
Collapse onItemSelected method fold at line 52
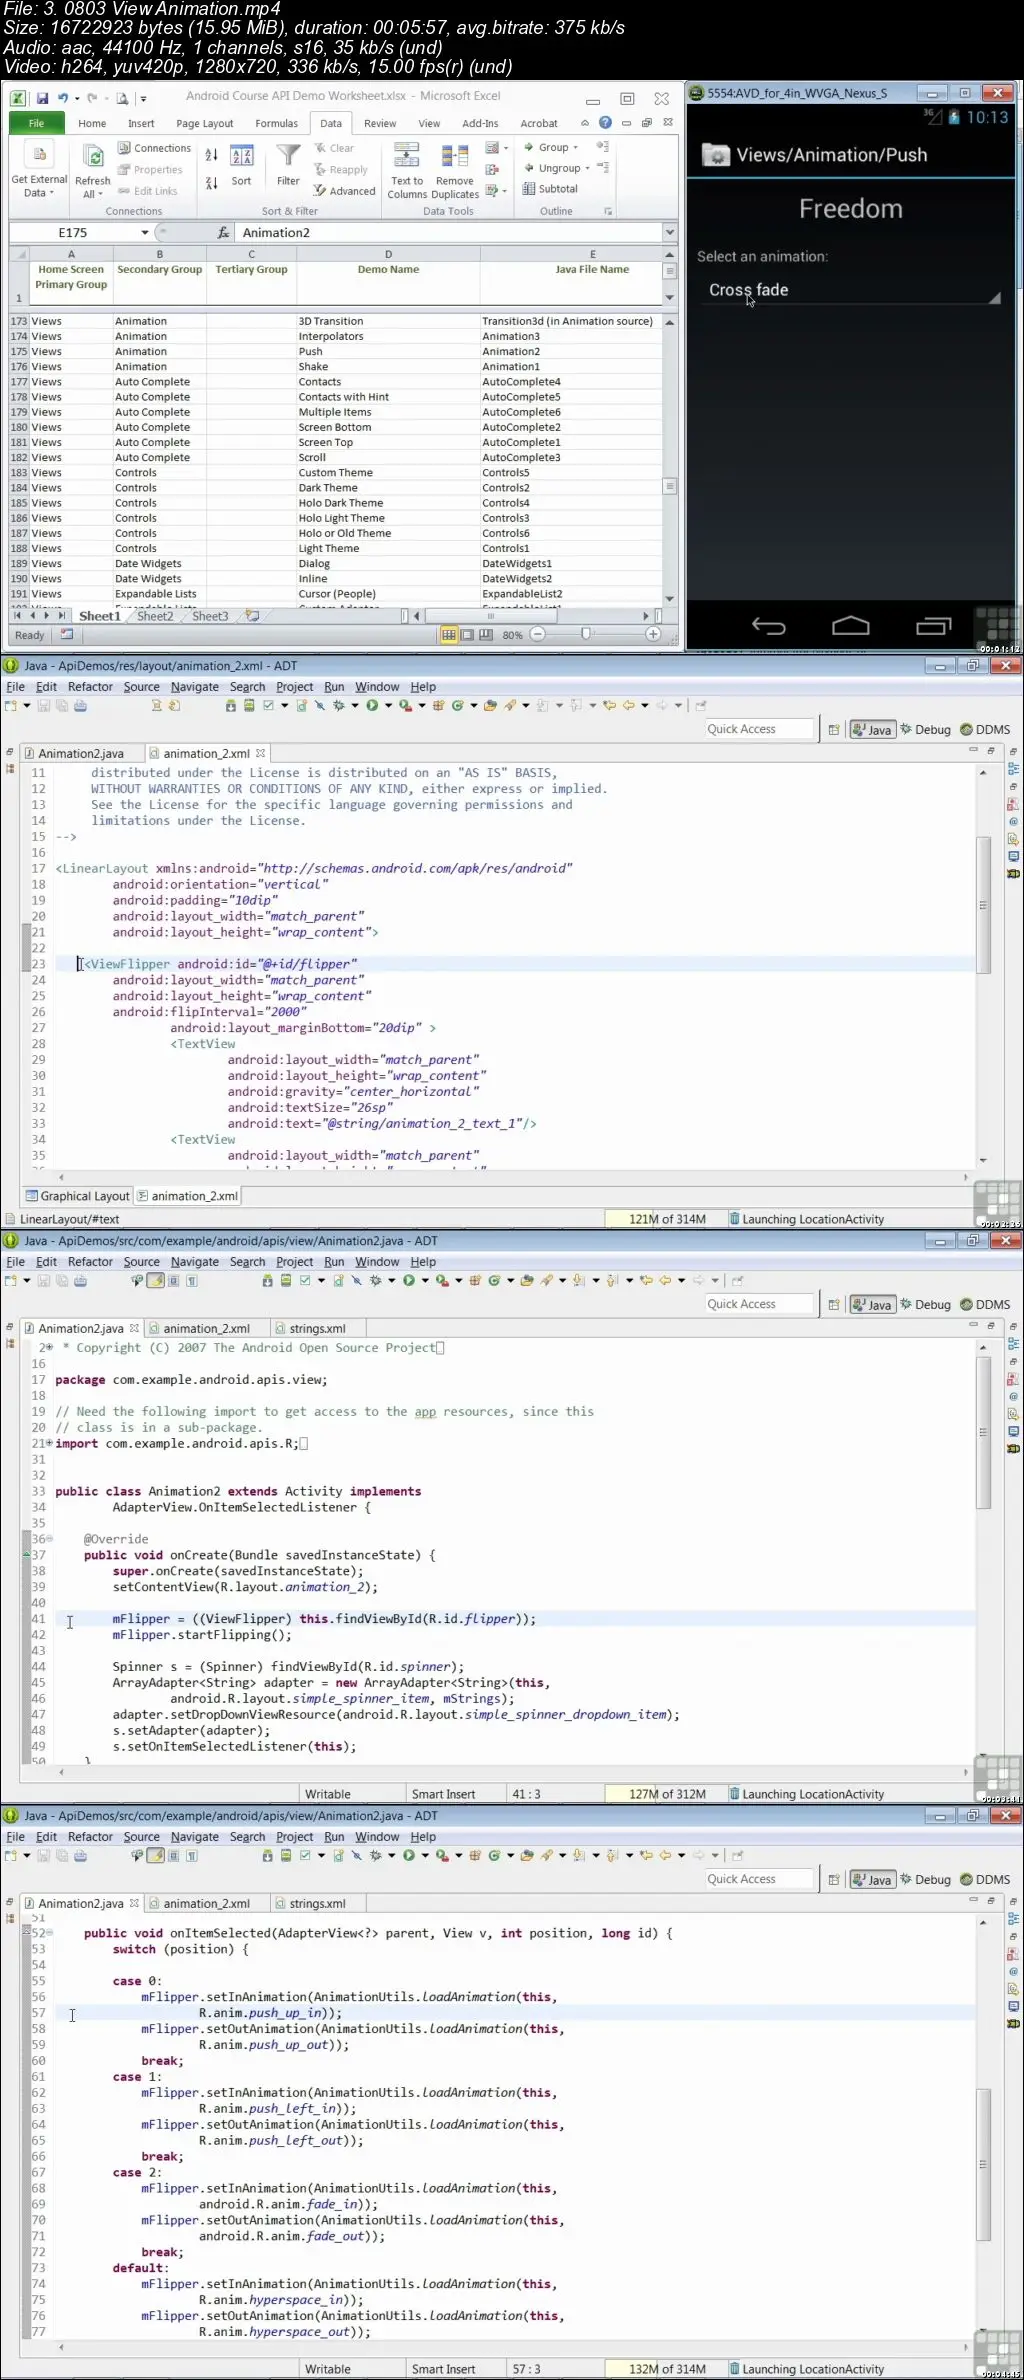coord(50,1934)
